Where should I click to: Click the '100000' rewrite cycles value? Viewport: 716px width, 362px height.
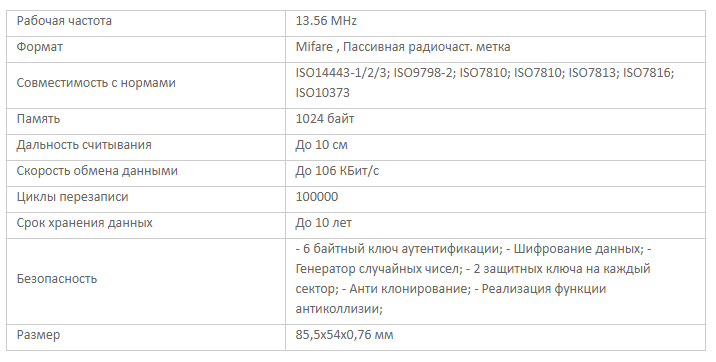pyautogui.click(x=317, y=197)
